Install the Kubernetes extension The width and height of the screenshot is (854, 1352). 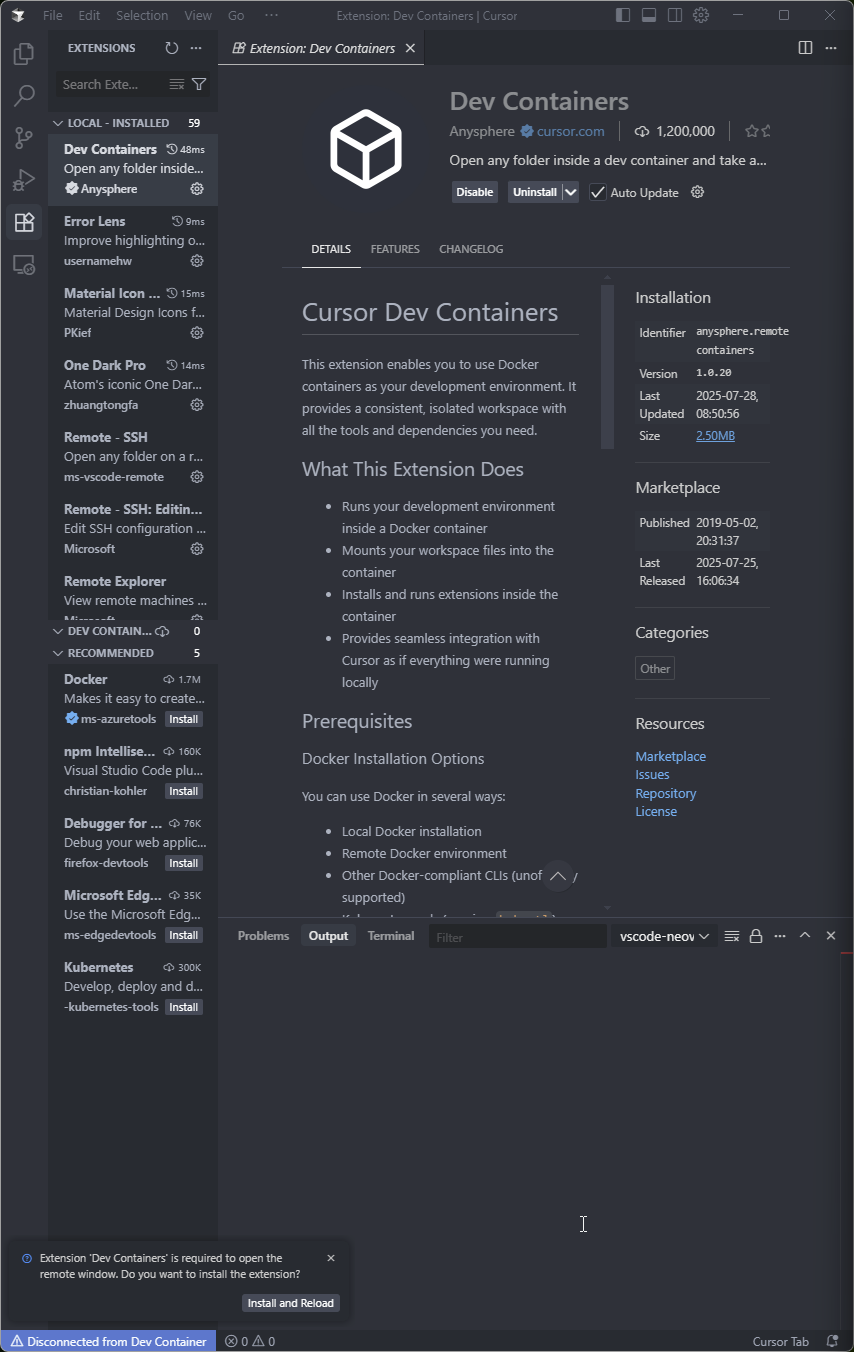(x=184, y=1007)
